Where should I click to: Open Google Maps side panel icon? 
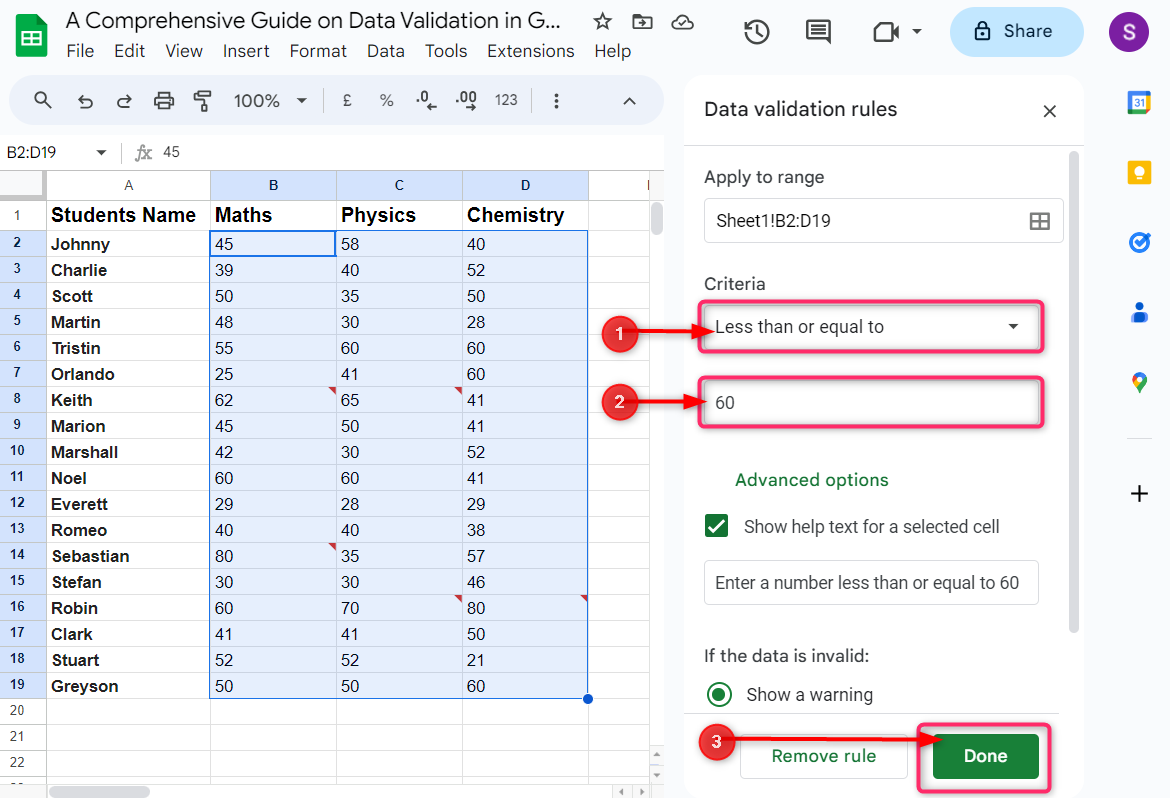pyautogui.click(x=1139, y=382)
